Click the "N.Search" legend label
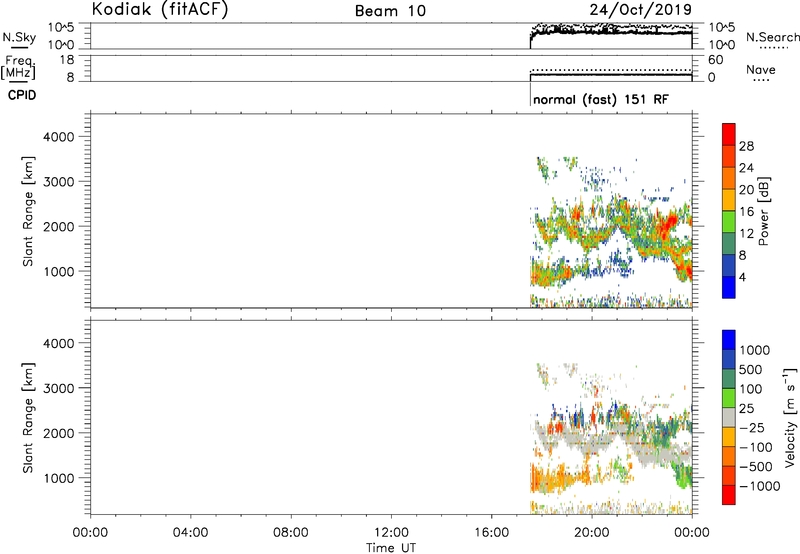This screenshot has width=800, height=554. click(x=772, y=37)
